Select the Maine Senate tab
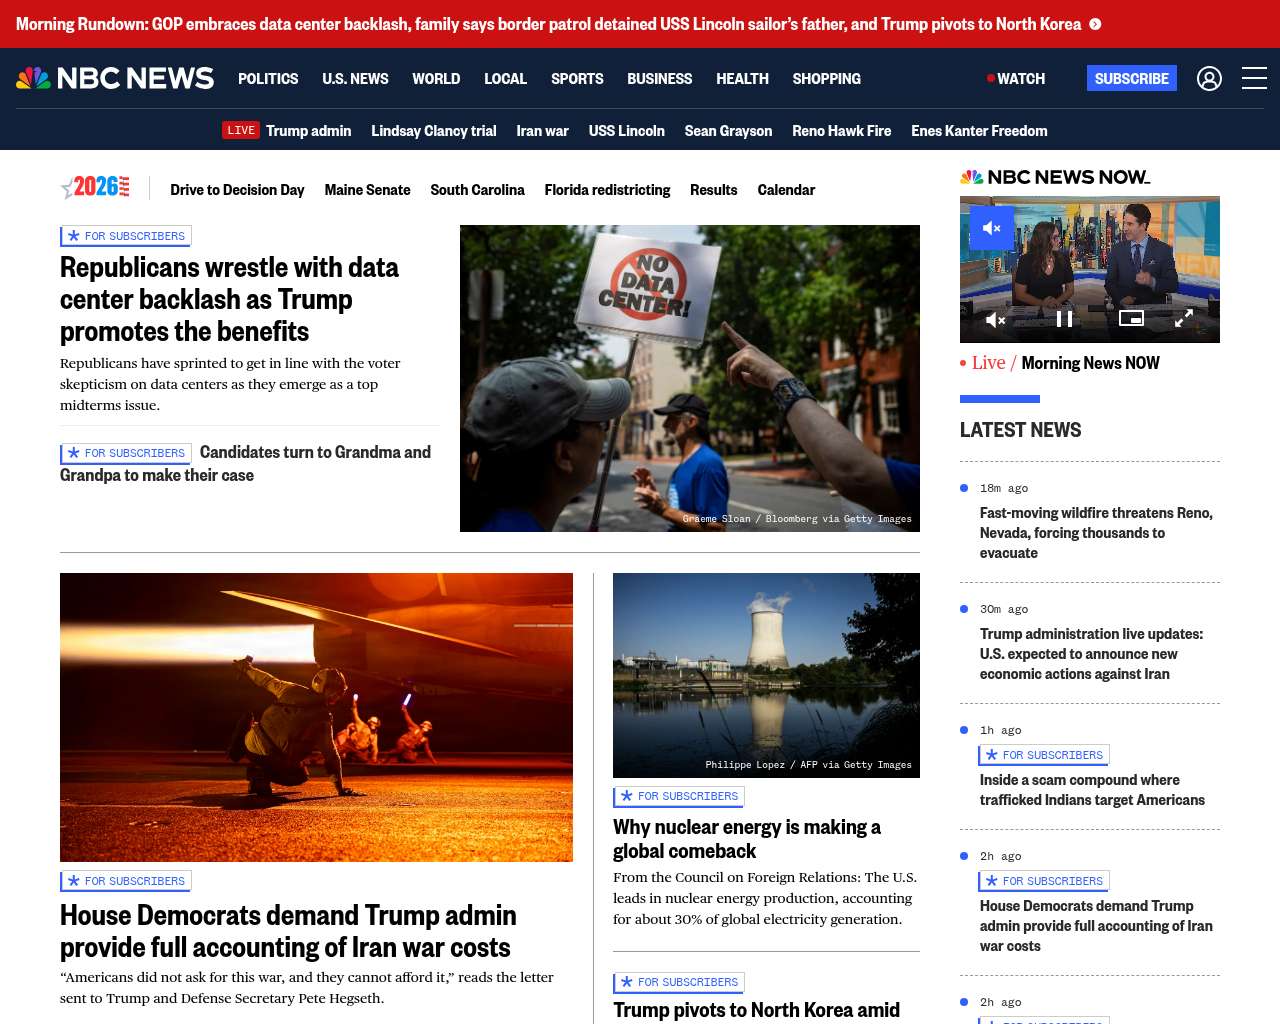The width and height of the screenshot is (1280, 1024). pos(367,189)
